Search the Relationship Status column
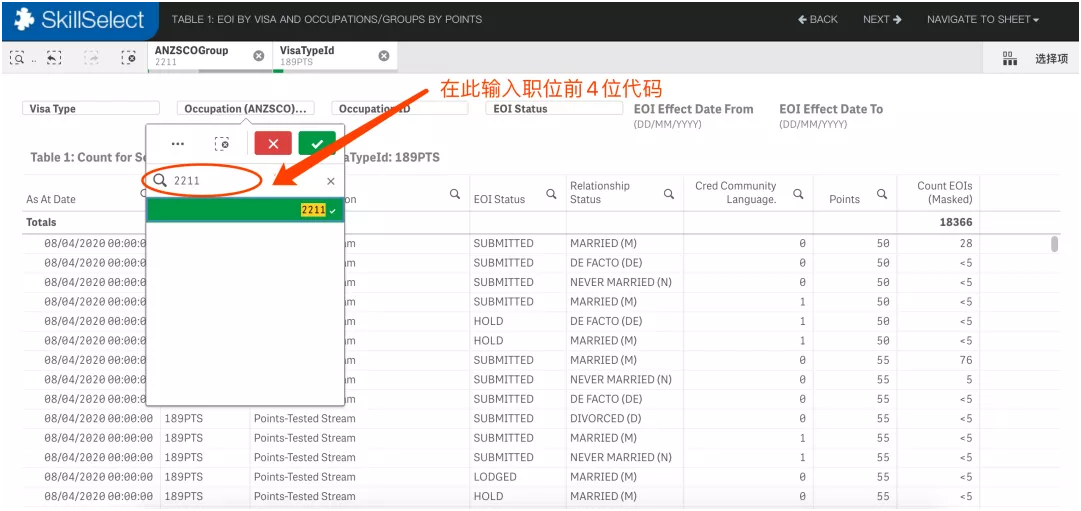 [669, 195]
